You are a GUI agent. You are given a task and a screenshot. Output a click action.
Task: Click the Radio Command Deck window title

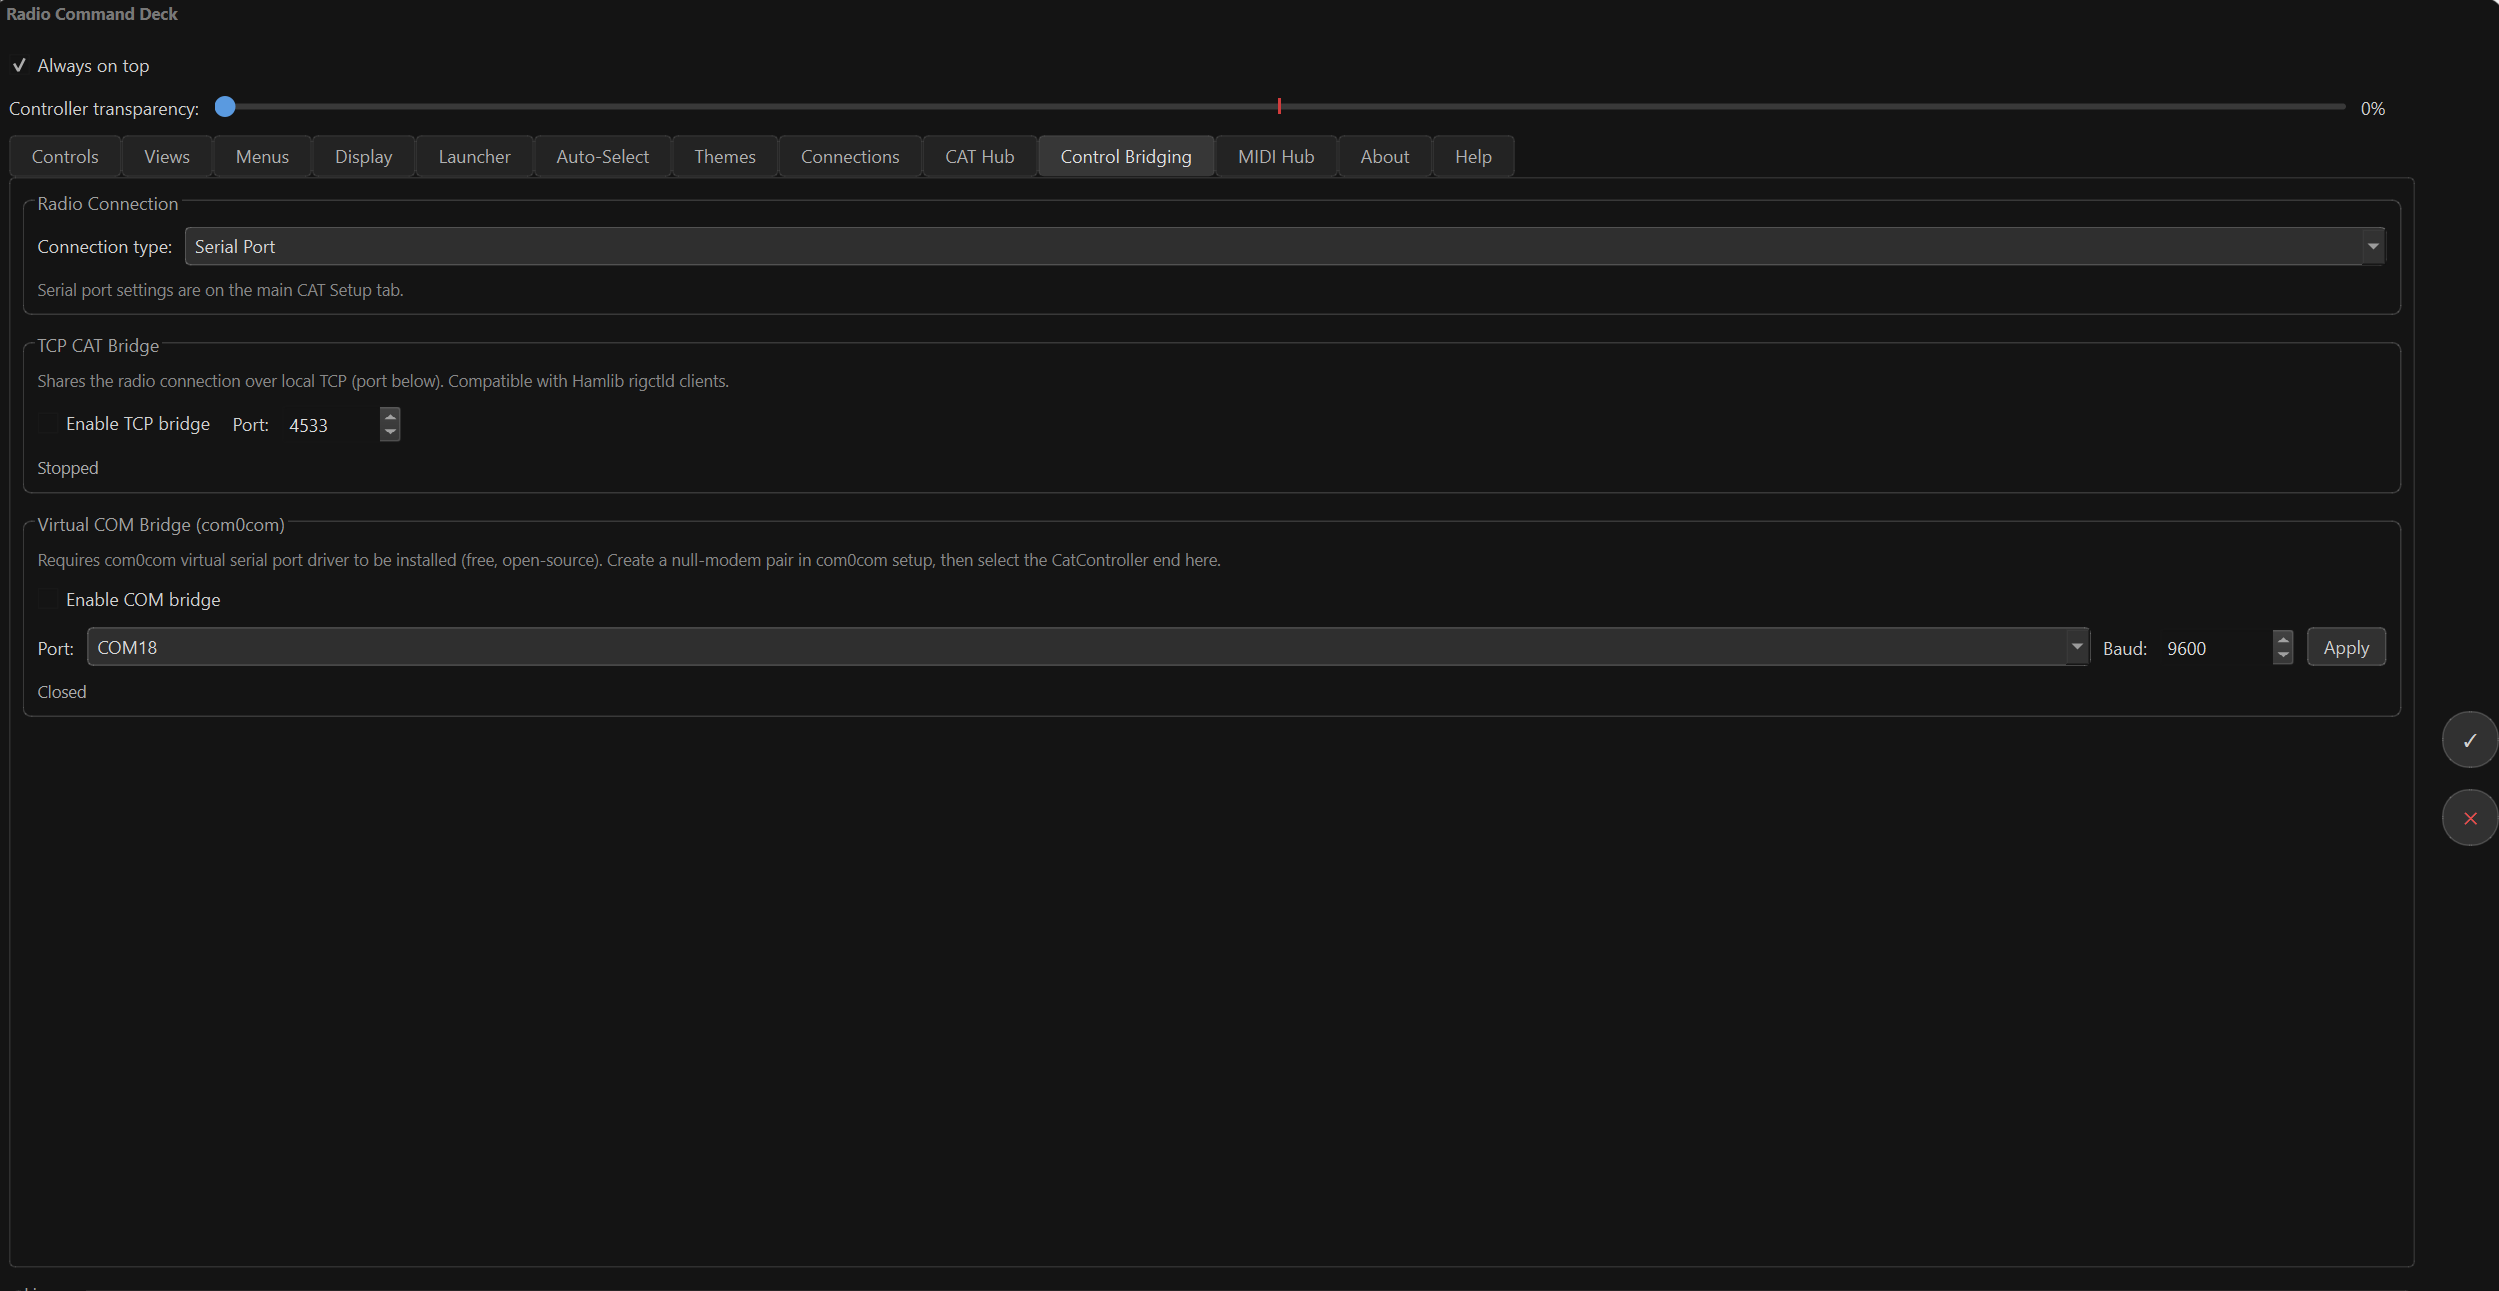click(92, 14)
